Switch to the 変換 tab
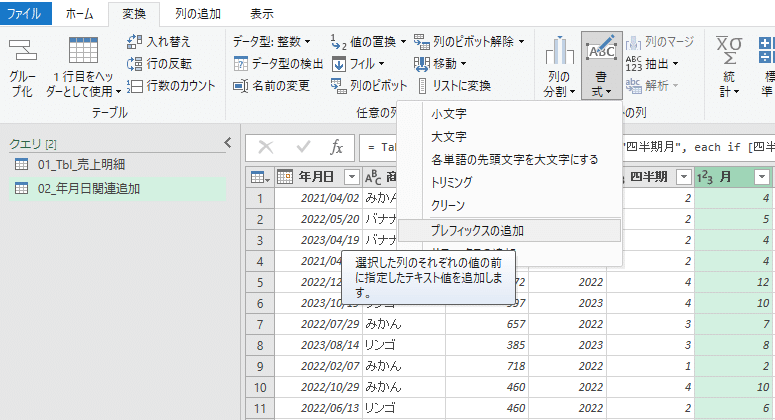This screenshot has height=420, width=775. point(134,13)
